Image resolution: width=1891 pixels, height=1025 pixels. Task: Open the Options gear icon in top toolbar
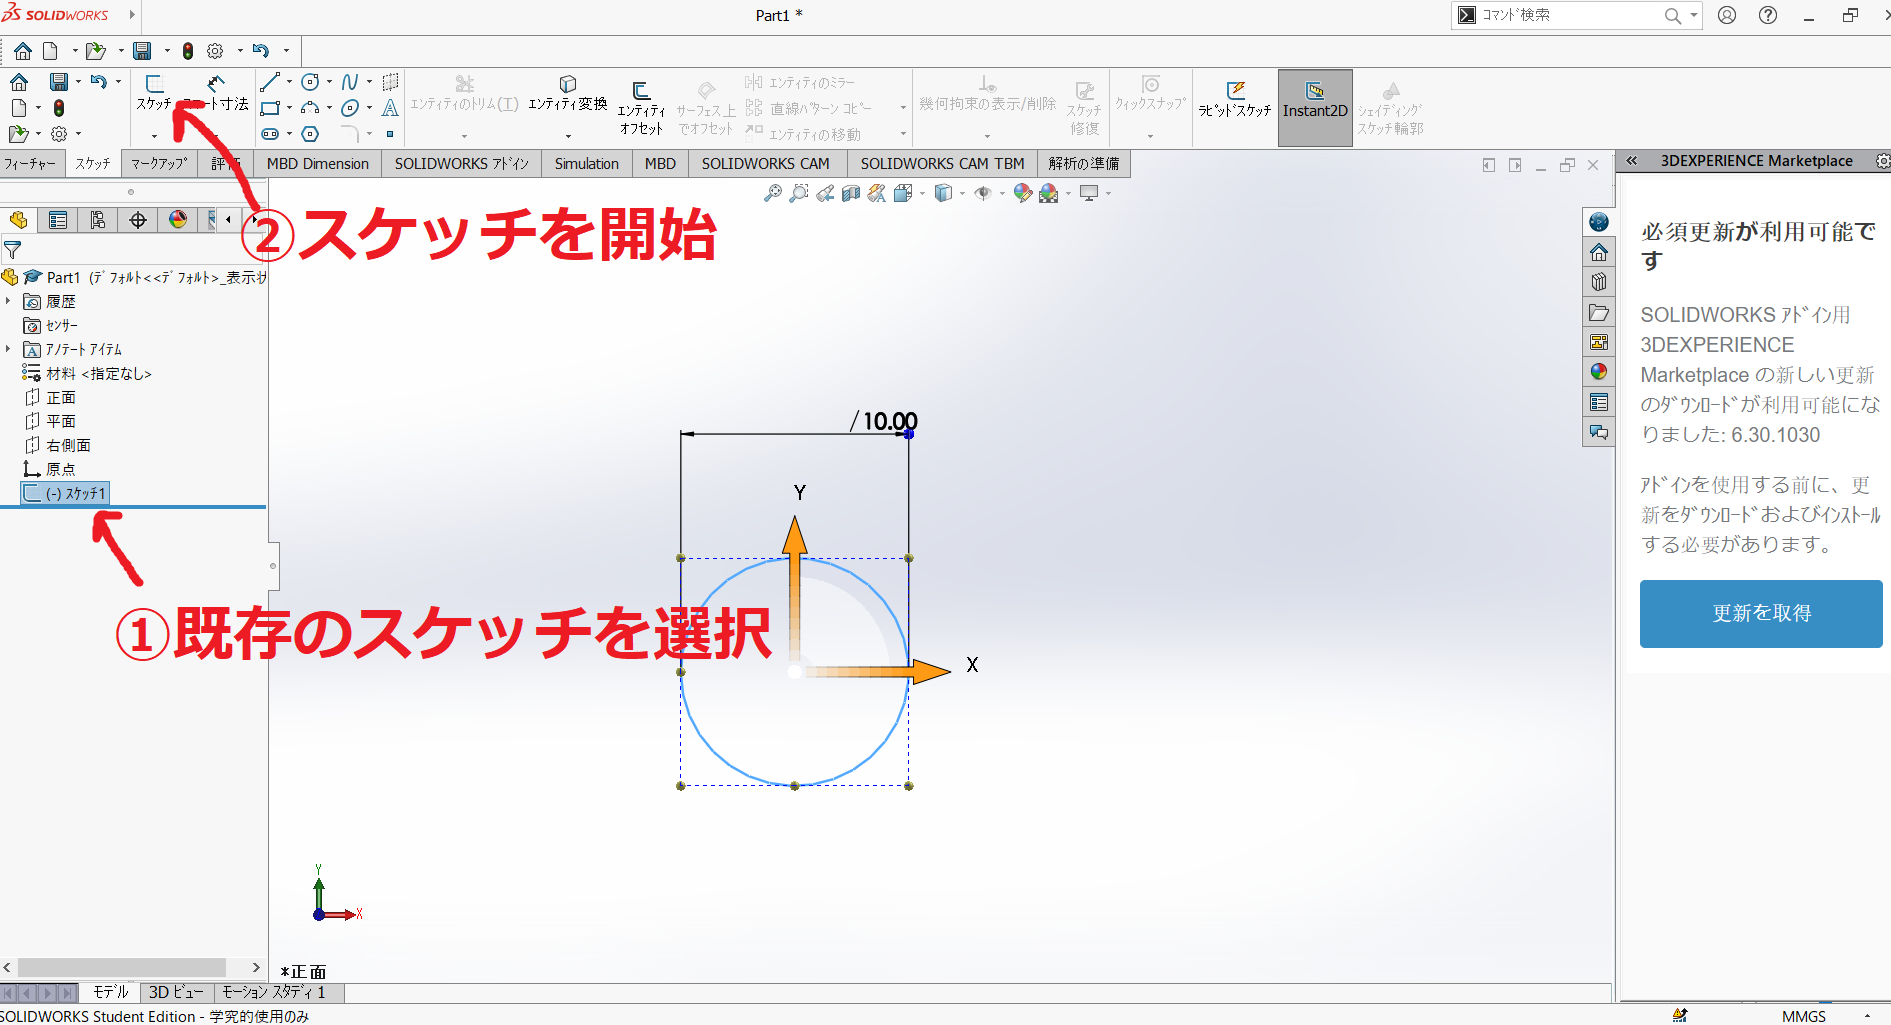215,50
